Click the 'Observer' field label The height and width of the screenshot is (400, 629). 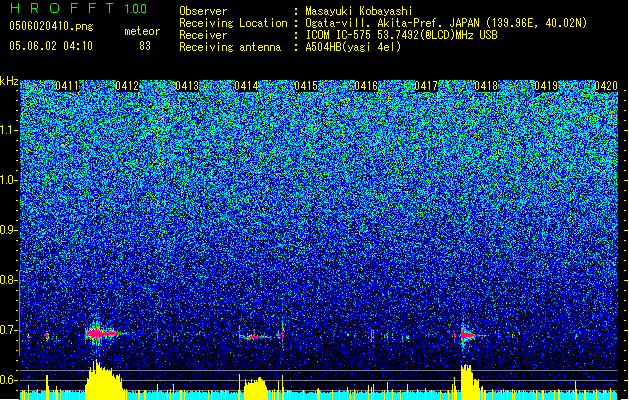click(x=203, y=11)
